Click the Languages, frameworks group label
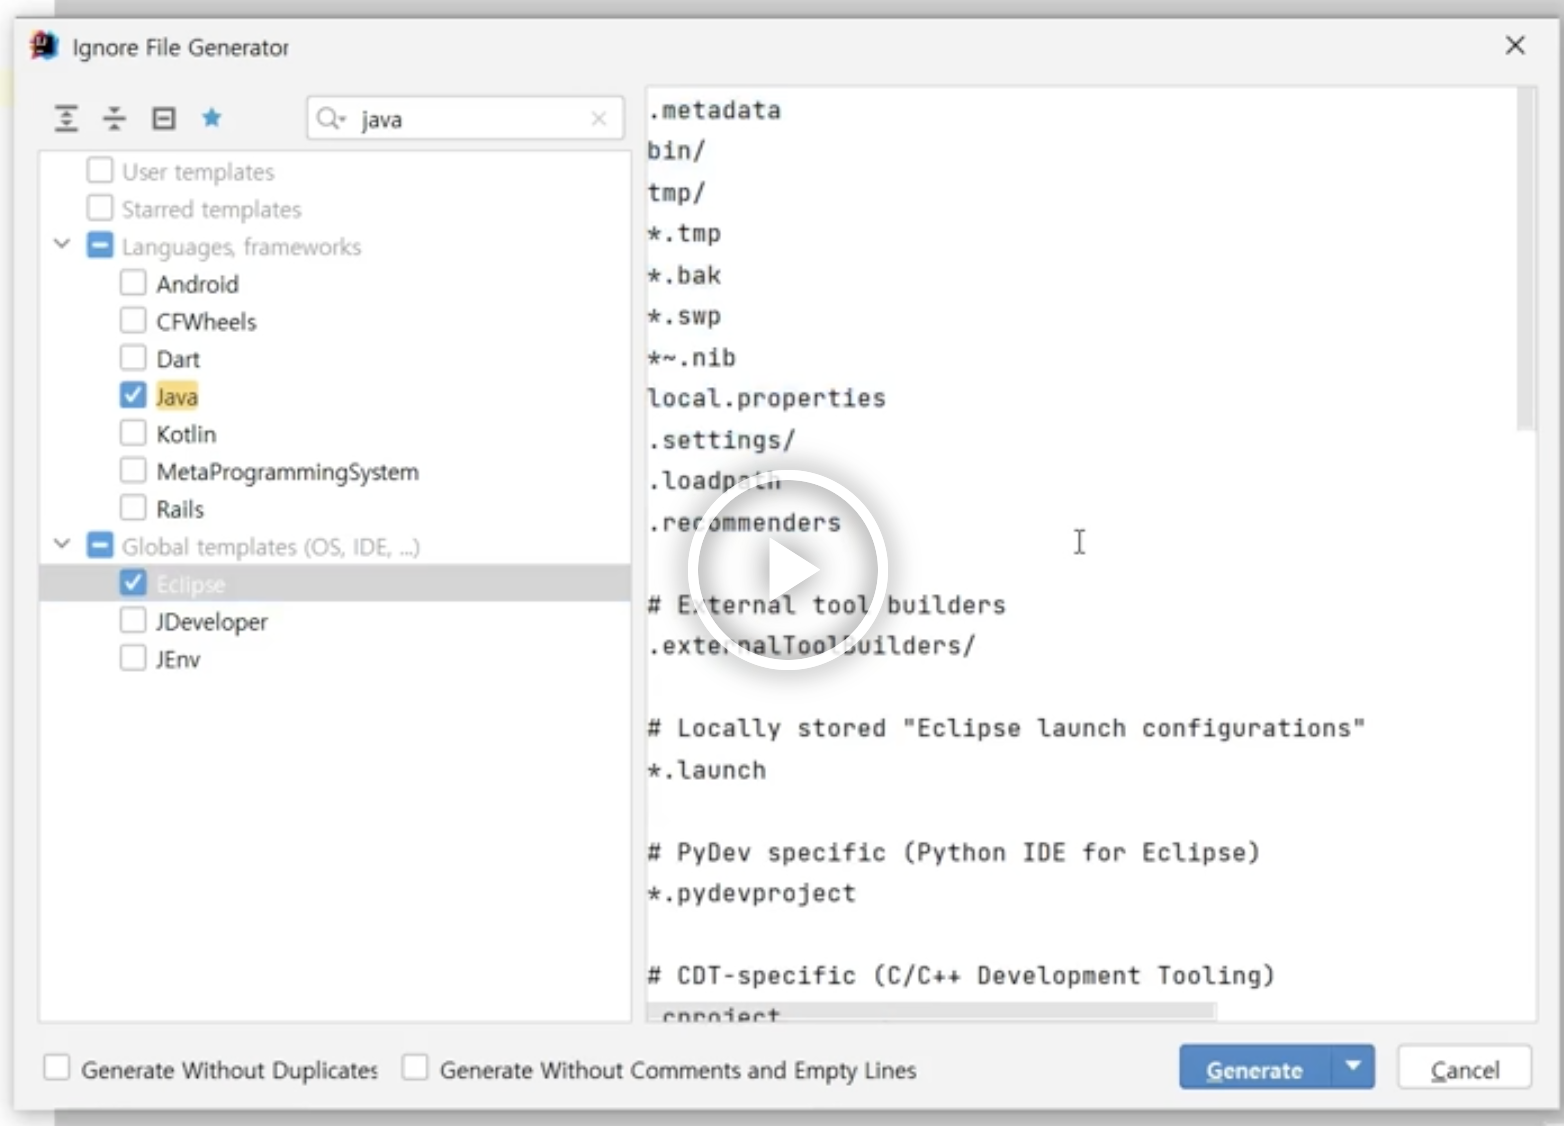The height and width of the screenshot is (1126, 1564). pyautogui.click(x=241, y=247)
